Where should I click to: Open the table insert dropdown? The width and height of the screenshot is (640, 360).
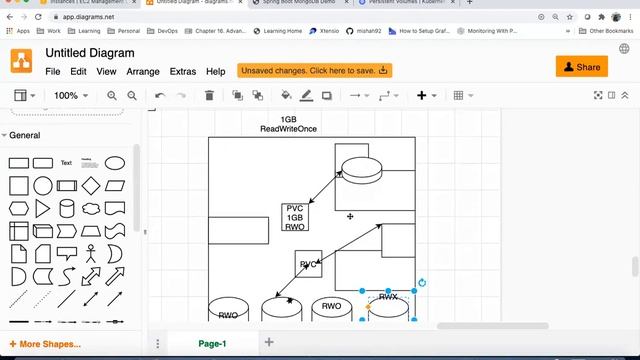coord(463,96)
